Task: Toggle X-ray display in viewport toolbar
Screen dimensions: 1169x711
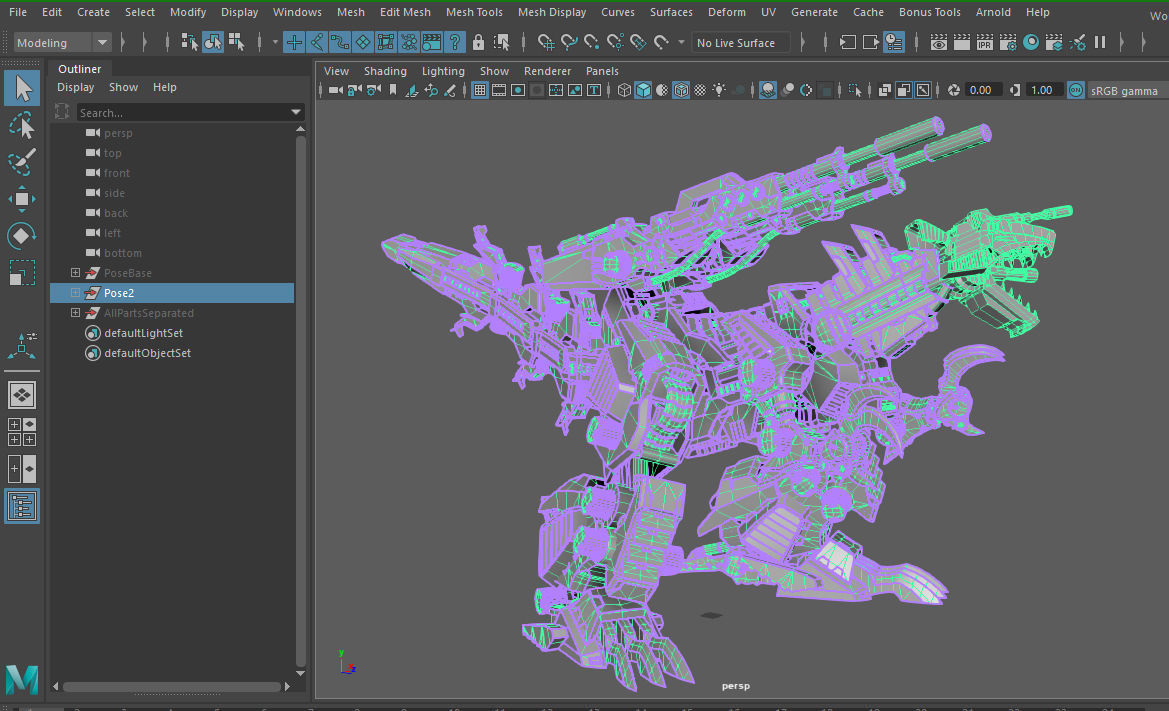Action: pyautogui.click(x=884, y=90)
